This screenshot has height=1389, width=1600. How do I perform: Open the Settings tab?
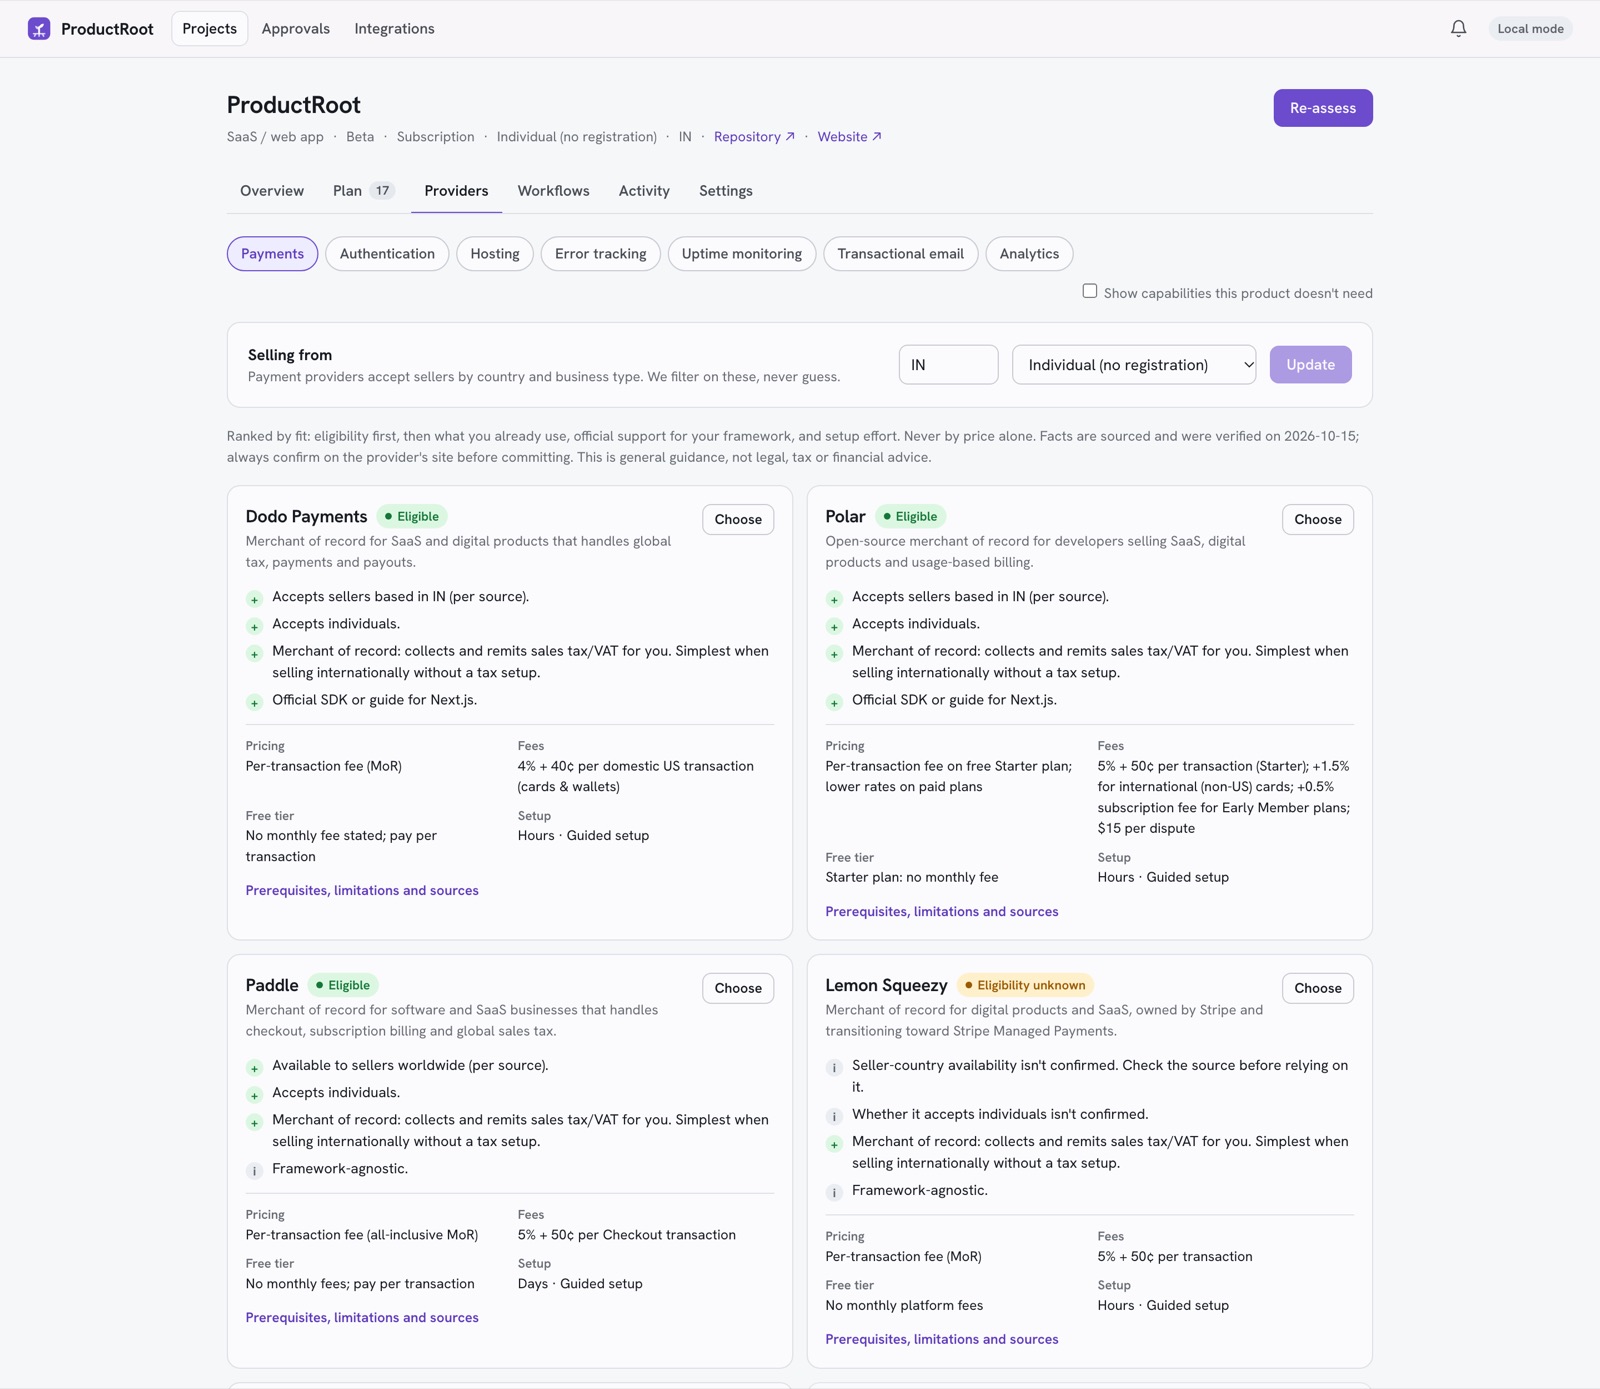point(726,191)
